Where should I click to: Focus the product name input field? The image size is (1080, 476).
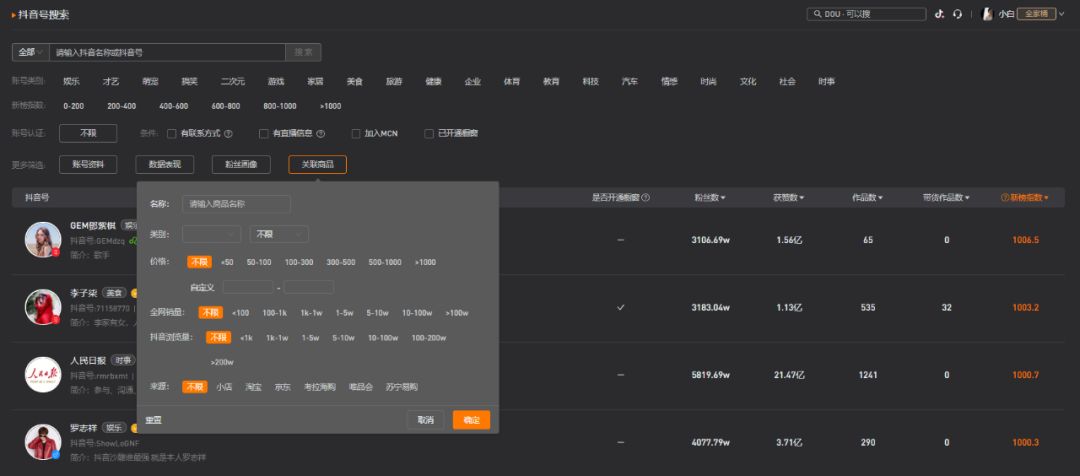point(236,204)
